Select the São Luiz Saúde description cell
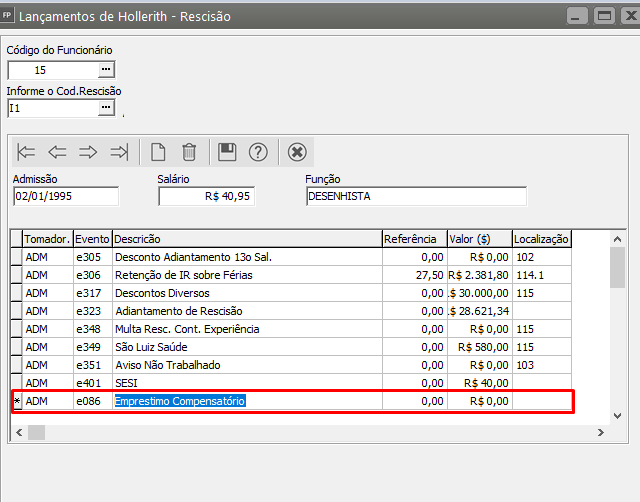The width and height of the screenshot is (640, 502). tap(246, 347)
